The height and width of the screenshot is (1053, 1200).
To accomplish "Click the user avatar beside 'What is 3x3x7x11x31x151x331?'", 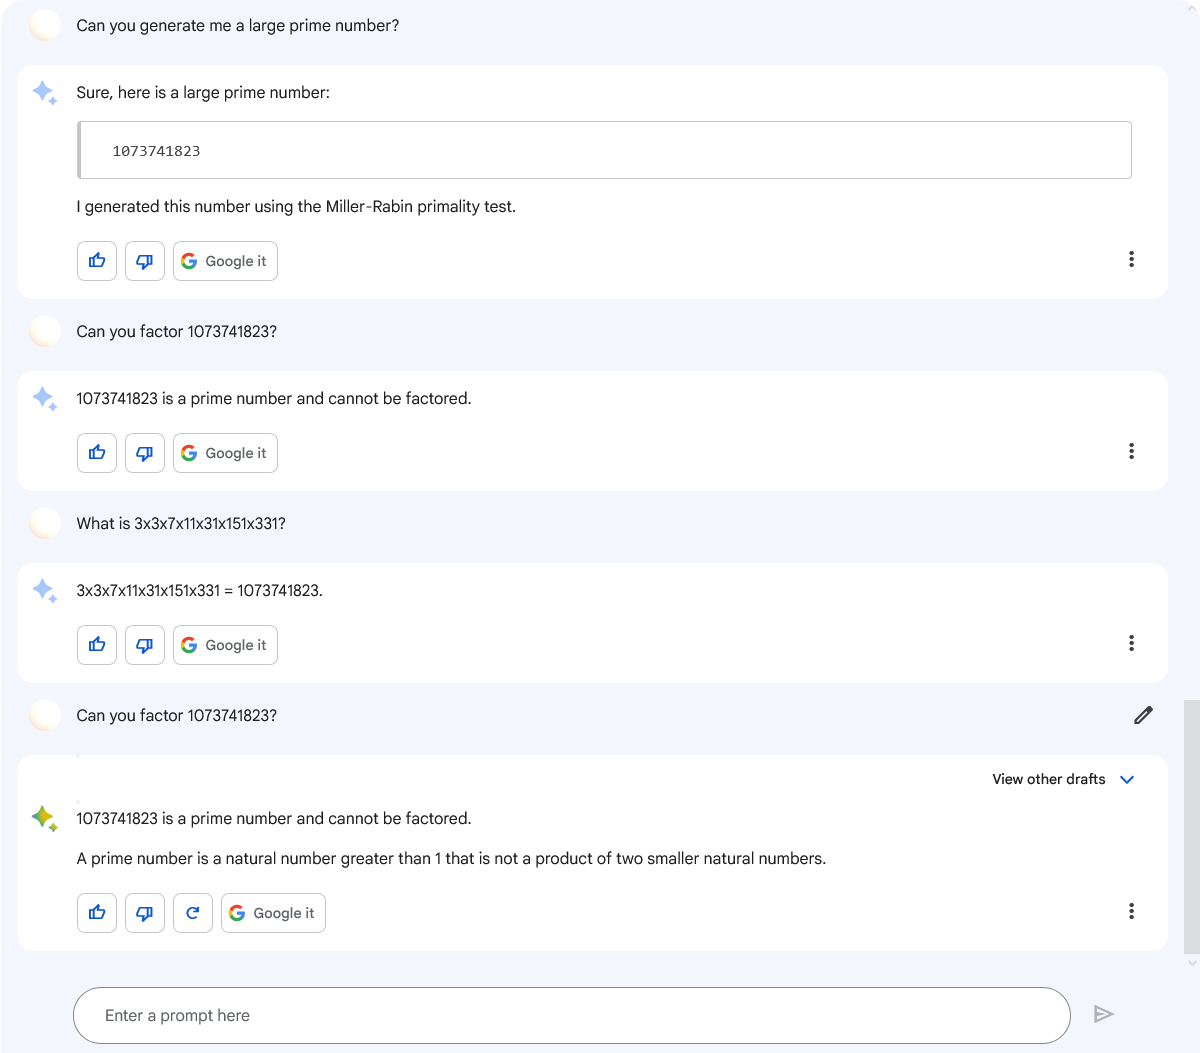I will [x=45, y=523].
